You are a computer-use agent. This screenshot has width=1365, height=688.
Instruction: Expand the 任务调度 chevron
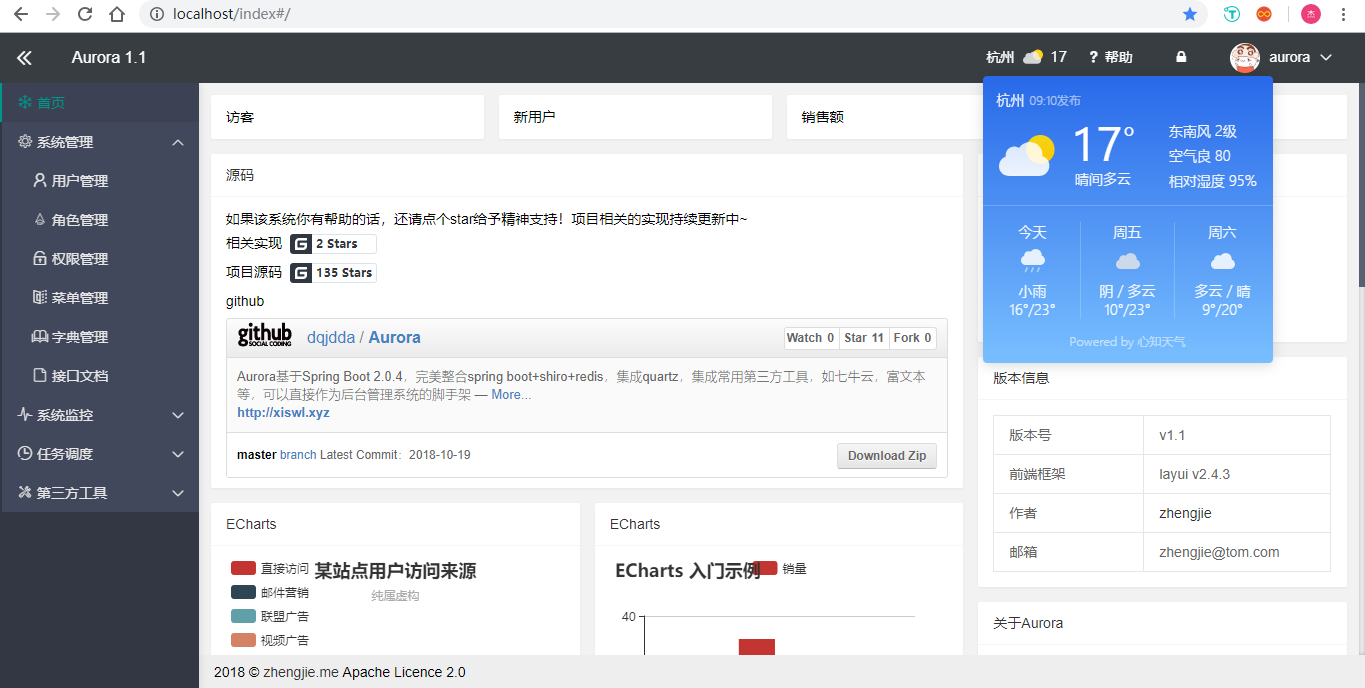coord(178,454)
